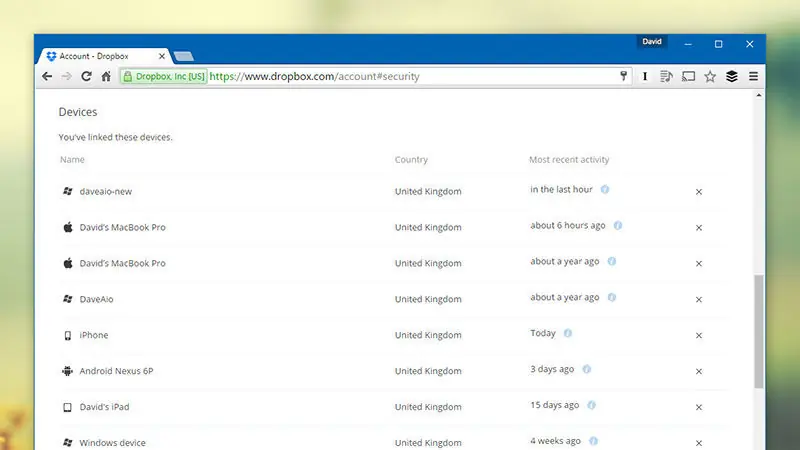Show info for 15 days ago activity
This screenshot has height=450, width=800.
click(x=591, y=405)
